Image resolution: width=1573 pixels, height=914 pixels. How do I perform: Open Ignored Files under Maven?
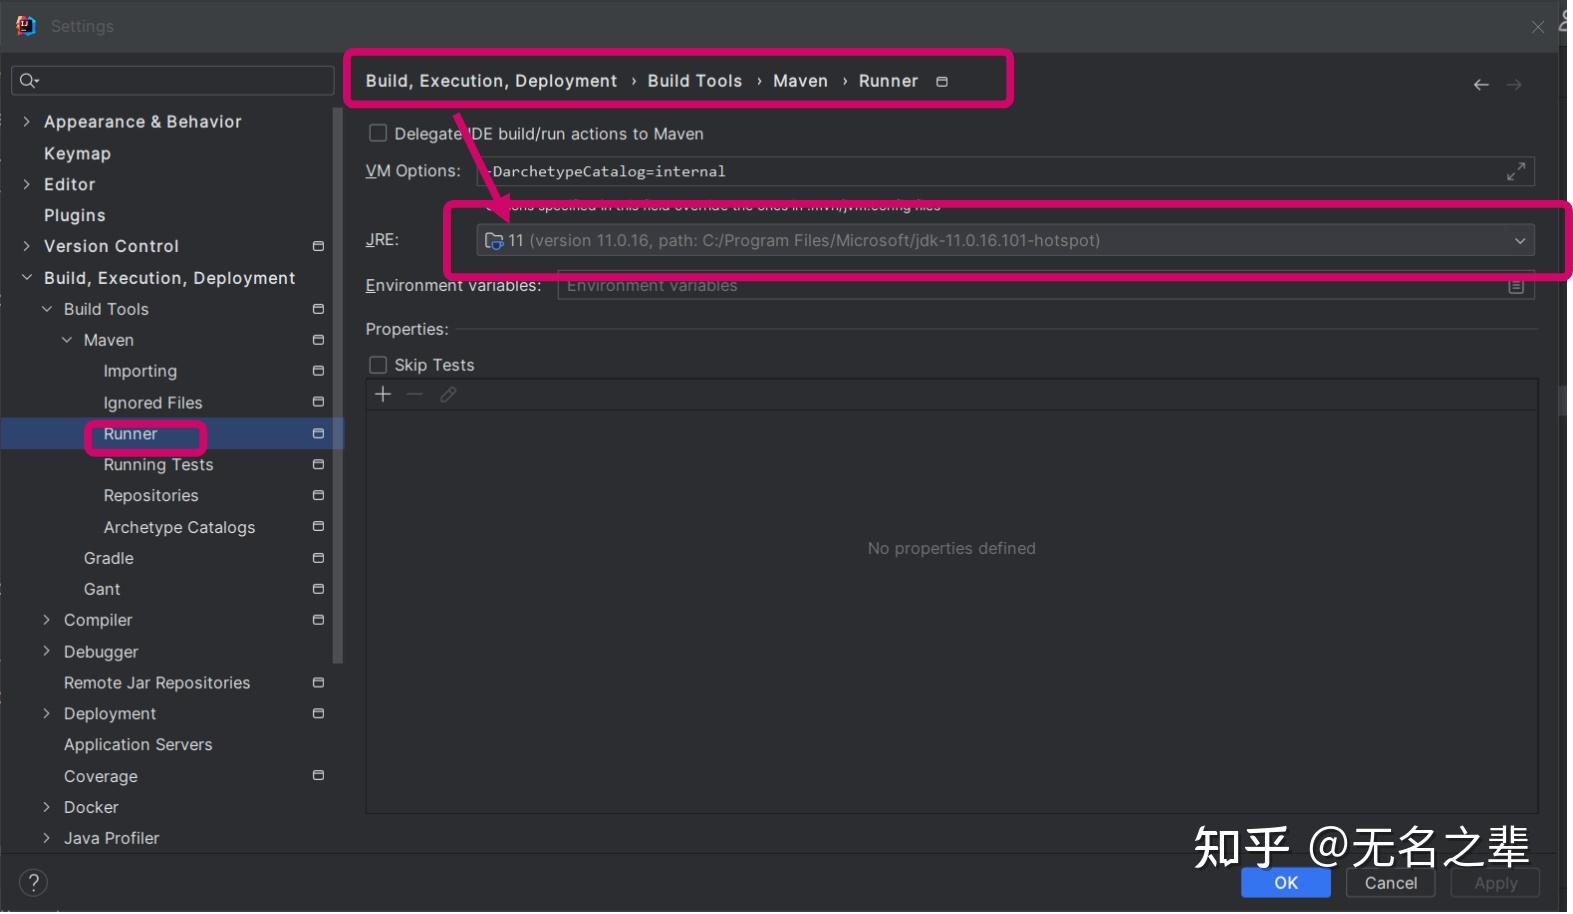152,403
